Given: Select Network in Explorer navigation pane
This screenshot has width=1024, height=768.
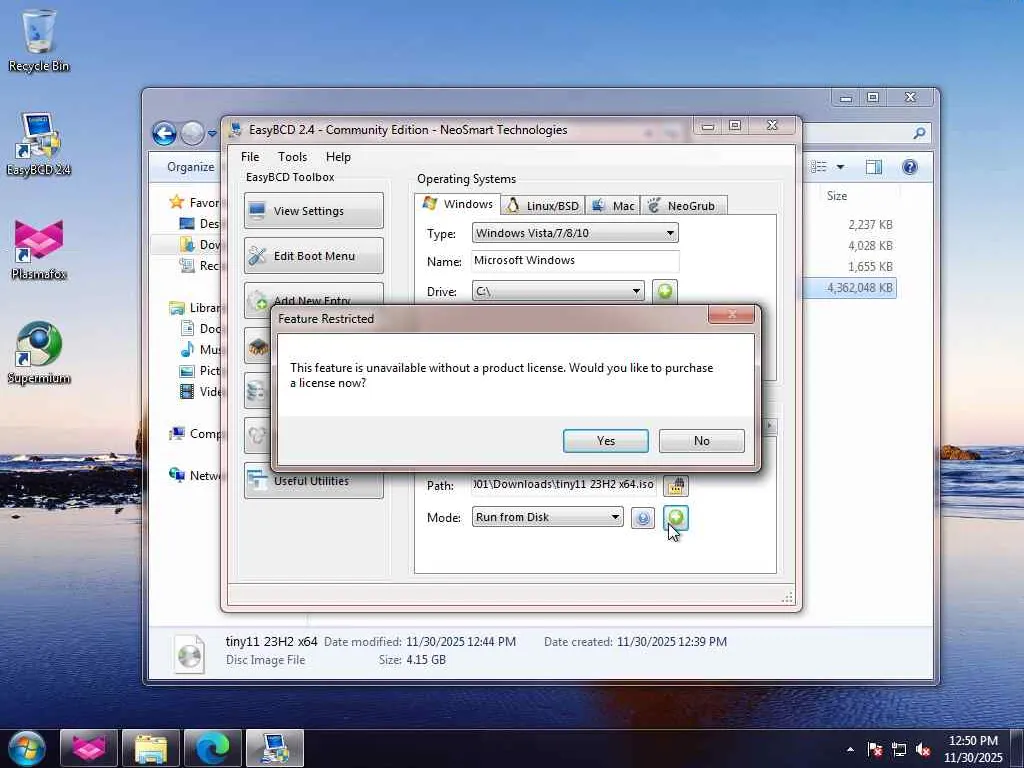Looking at the screenshot, I should pyautogui.click(x=195, y=475).
